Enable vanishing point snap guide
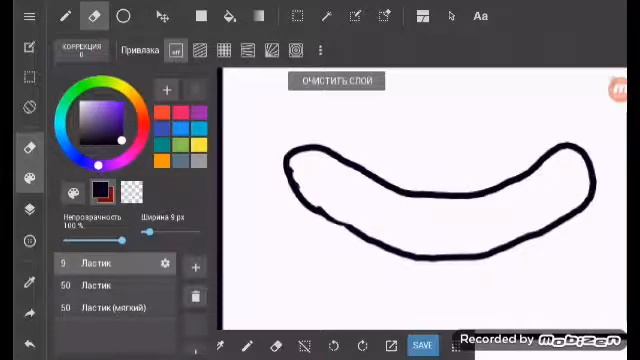This screenshot has height=360, width=640. coord(248,51)
